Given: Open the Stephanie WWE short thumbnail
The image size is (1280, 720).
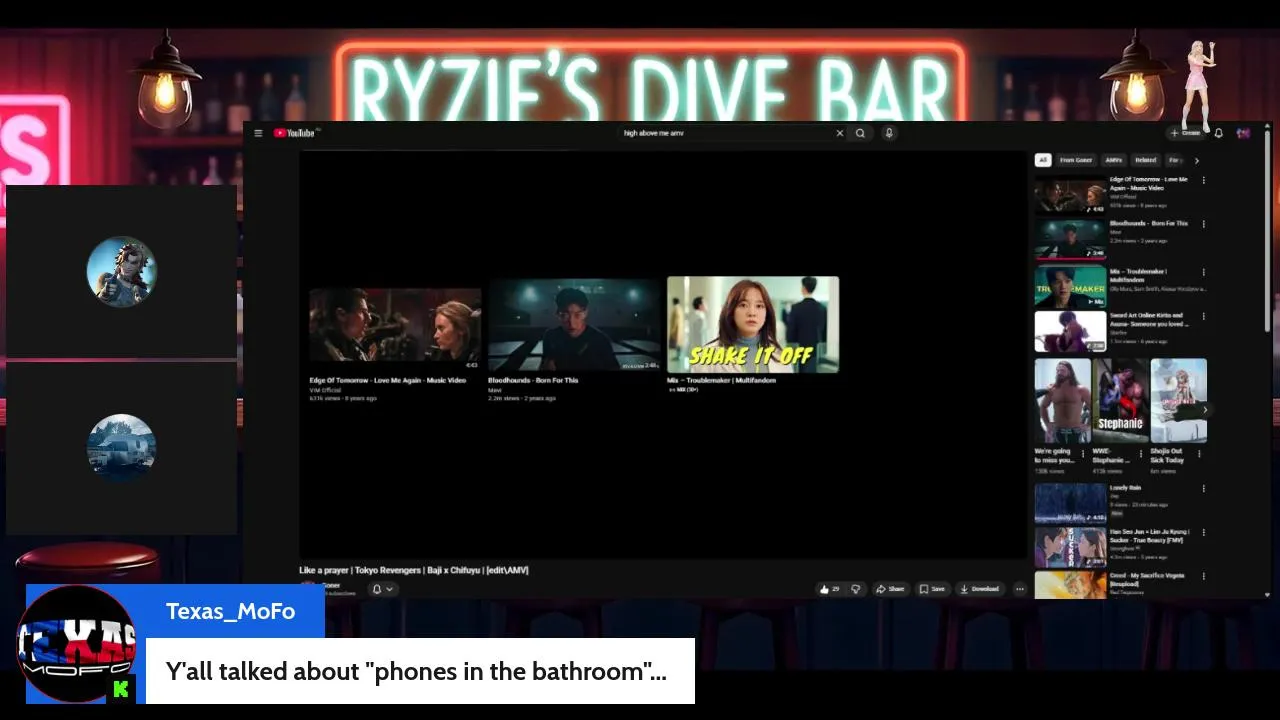Looking at the screenshot, I should tap(1120, 400).
